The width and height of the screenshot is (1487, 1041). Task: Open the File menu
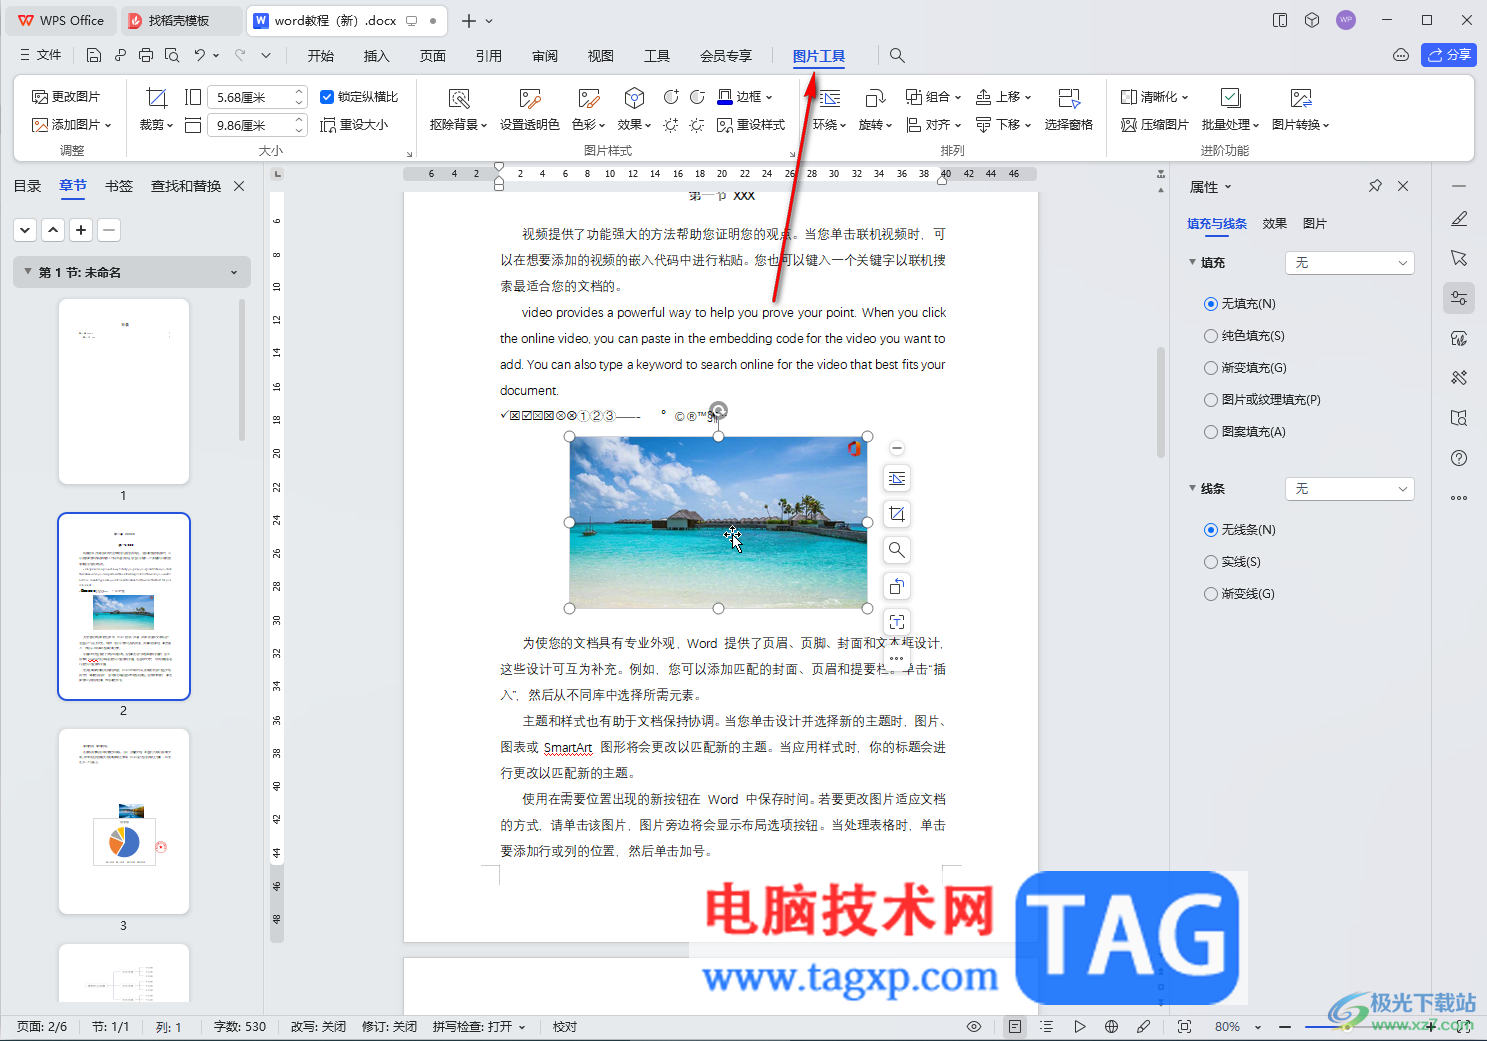tap(41, 55)
